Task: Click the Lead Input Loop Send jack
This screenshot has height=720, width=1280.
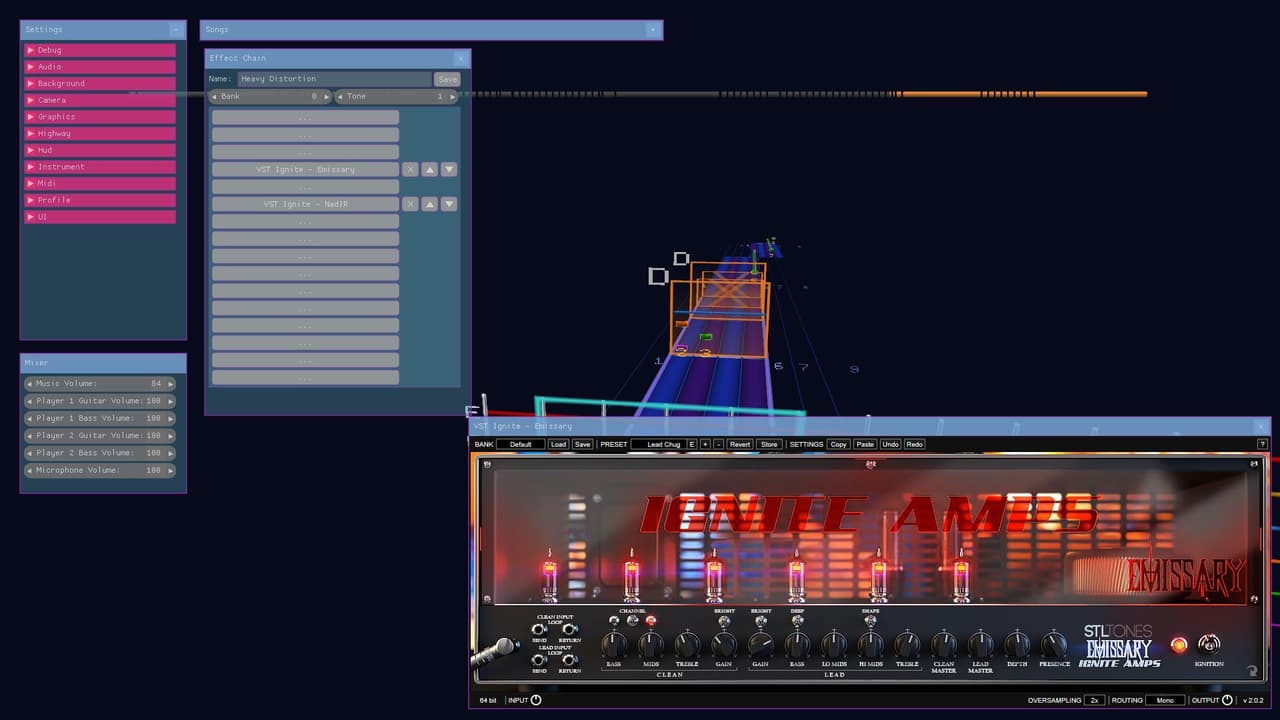Action: [539, 660]
